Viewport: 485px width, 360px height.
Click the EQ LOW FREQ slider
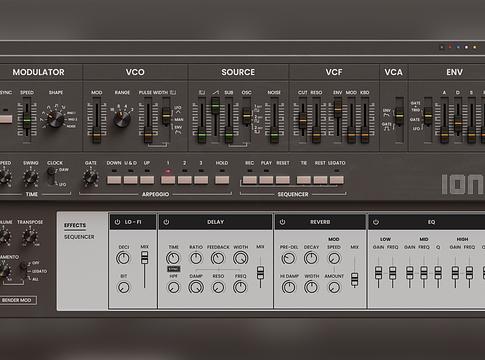393,273
